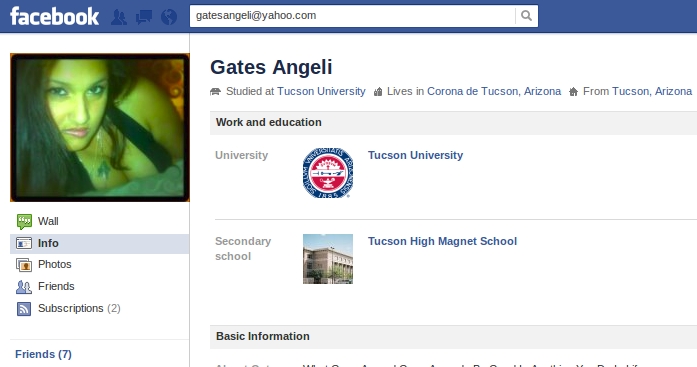This screenshot has width=697, height=367.
Task: Click the Facebook logo
Action: [x=54, y=16]
